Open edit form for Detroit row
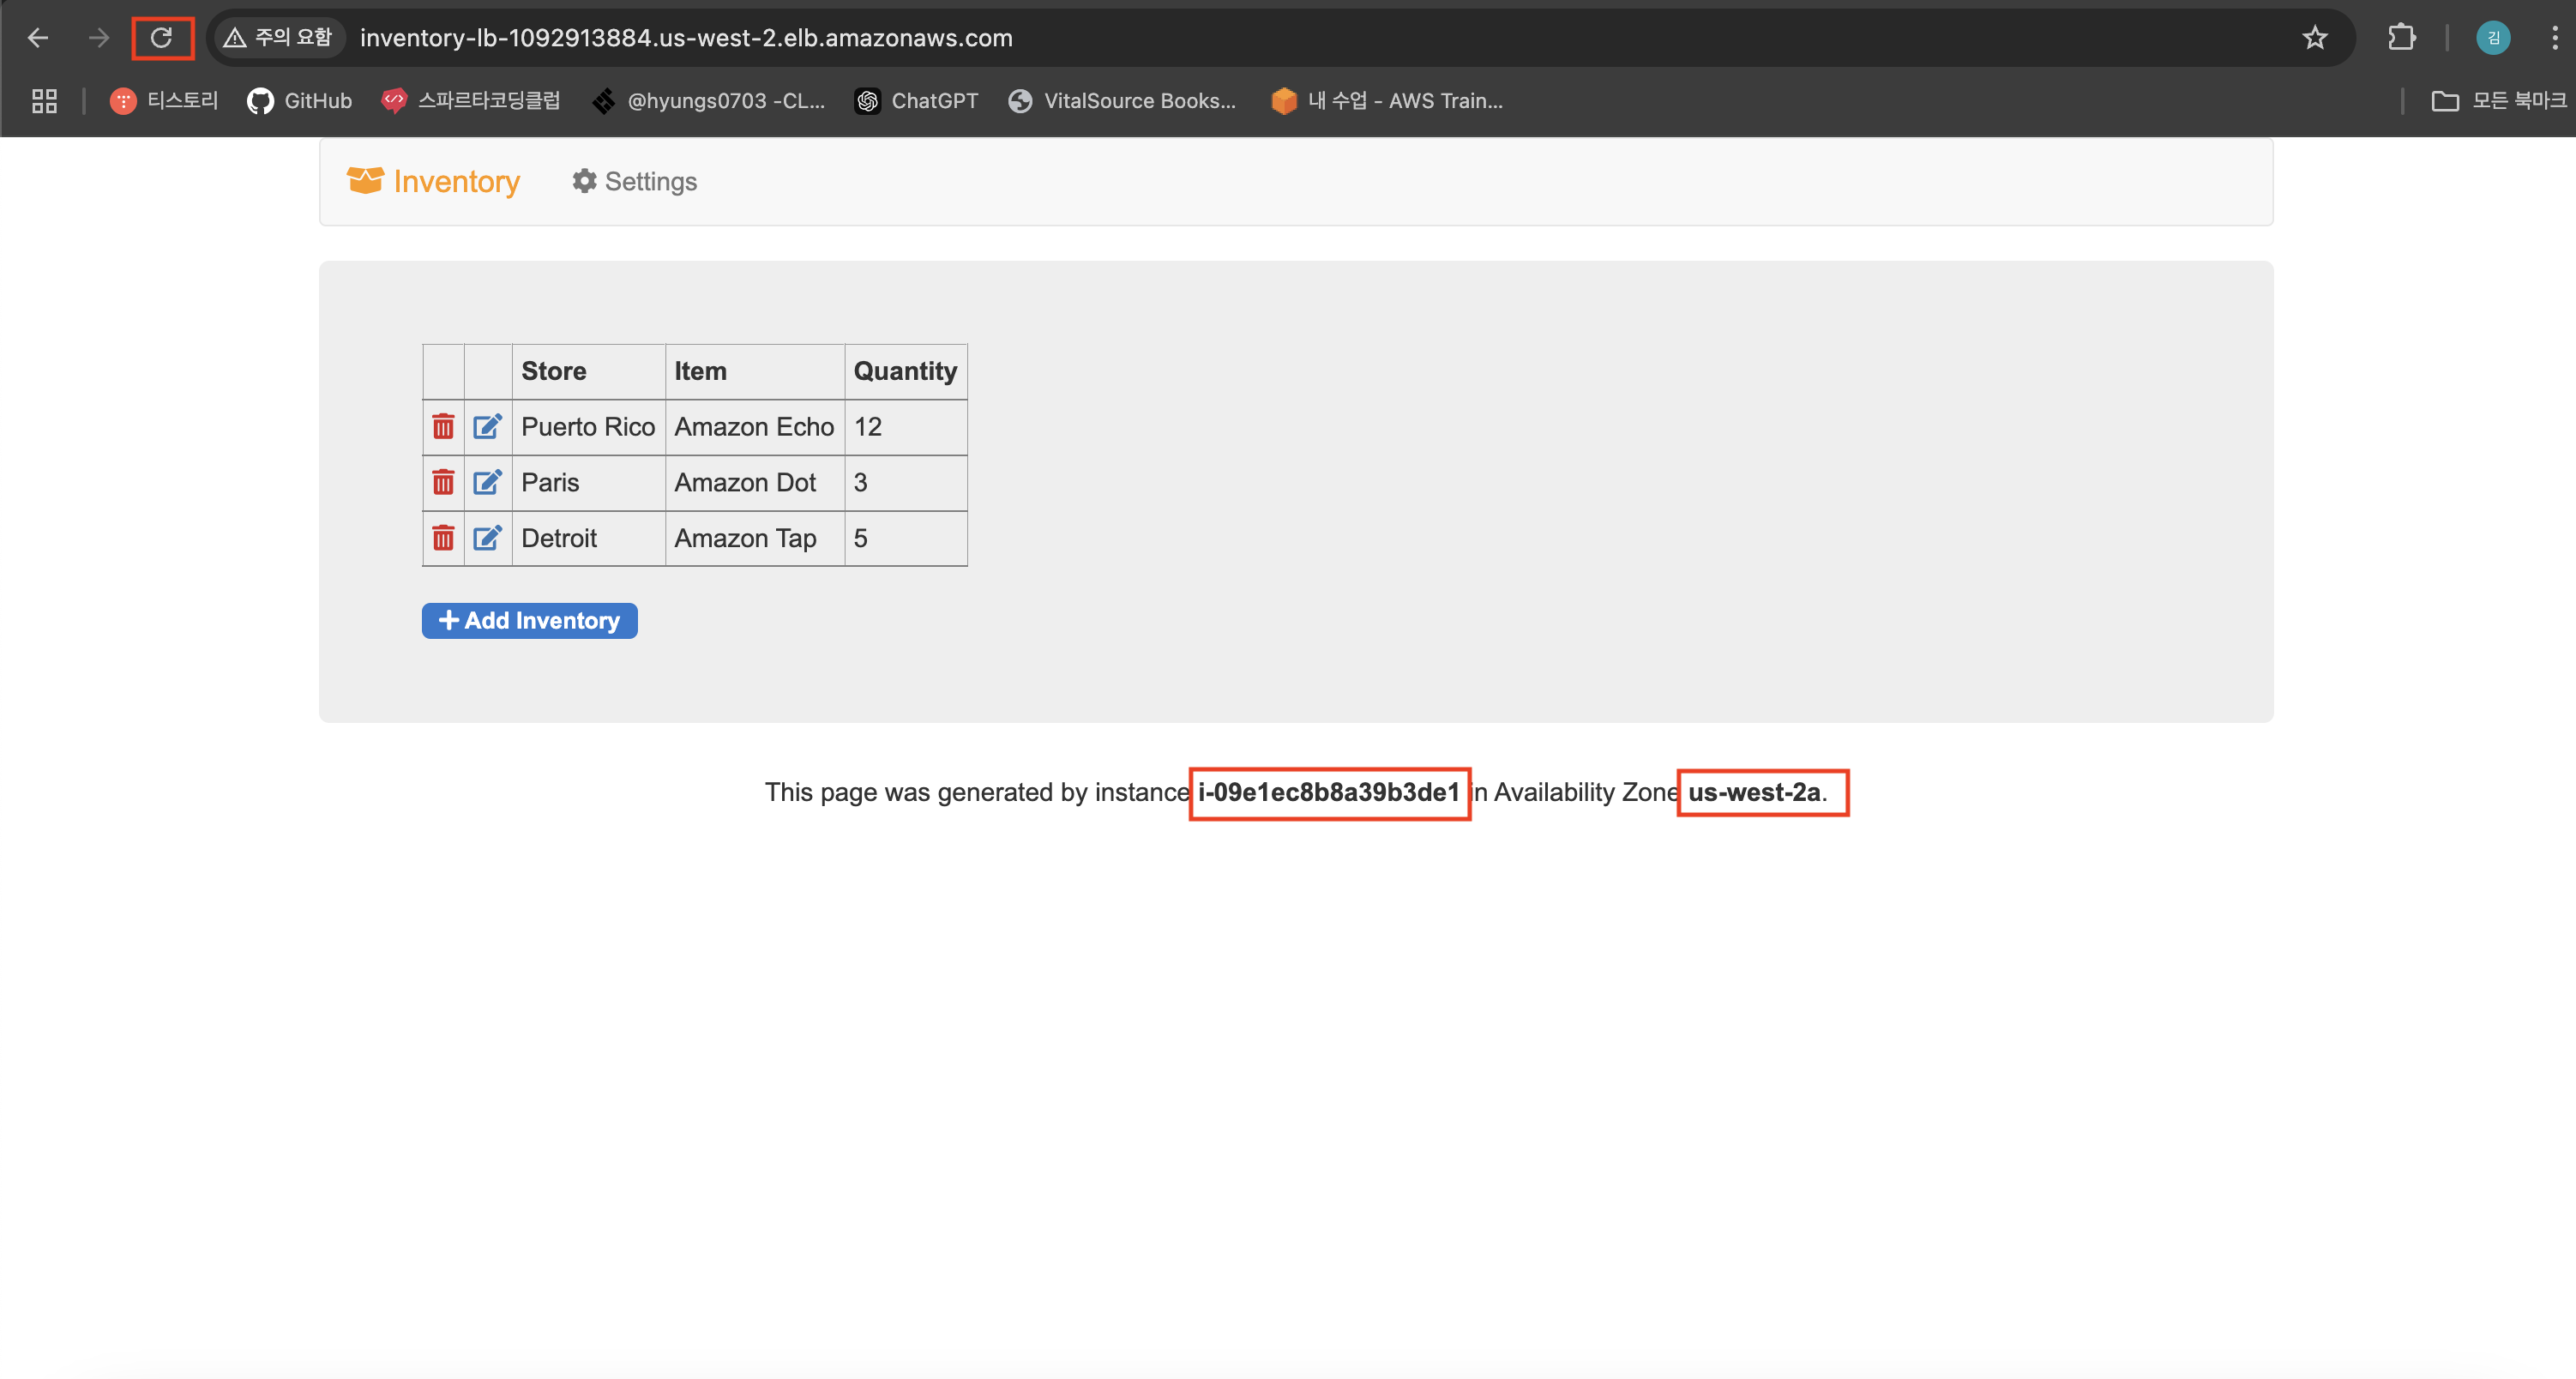2576x1379 pixels. [x=487, y=539]
